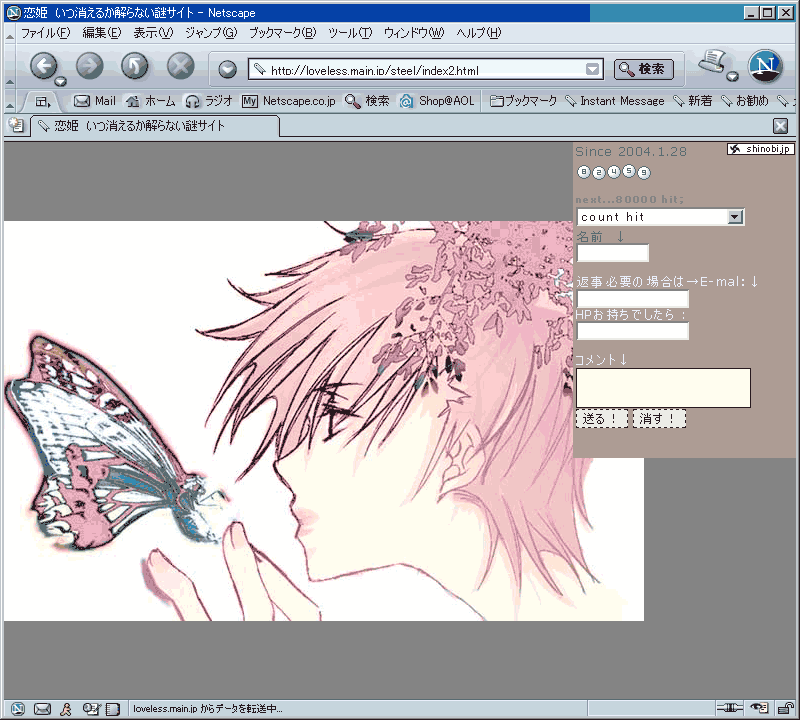Open the round dropdown left of the URL bar
This screenshot has height=720, width=800.
[x=228, y=69]
